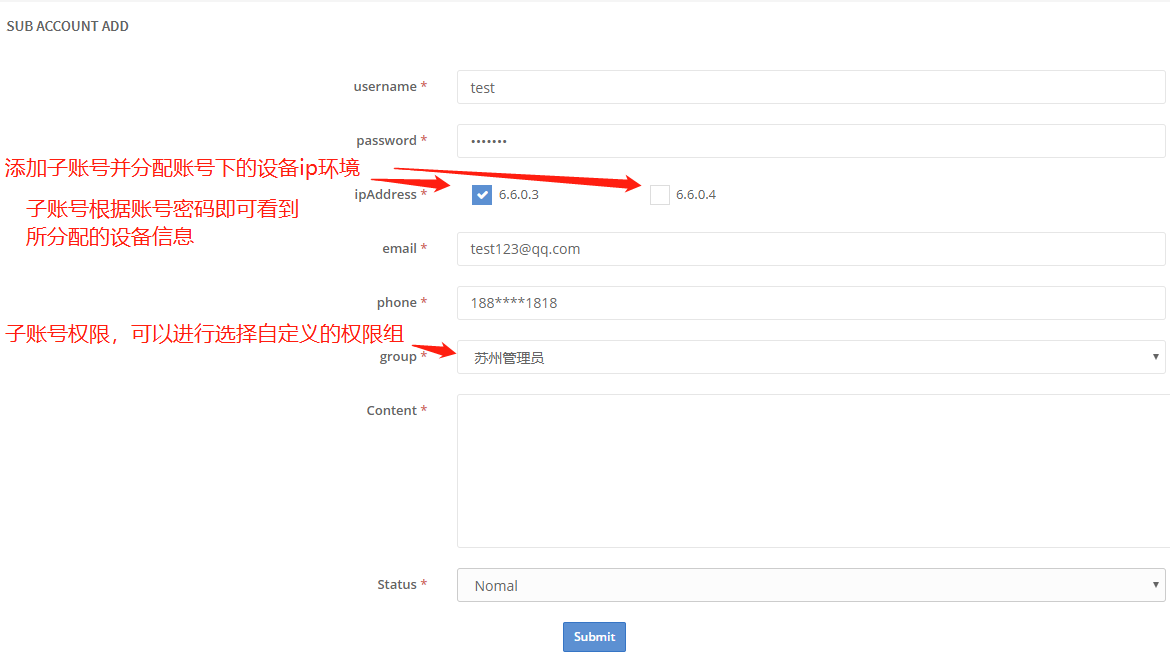Click the password field label
This screenshot has width=1170, height=653.
[387, 140]
